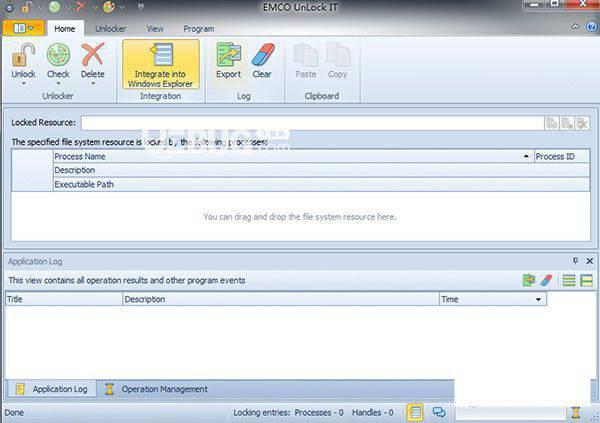Click the status bar progress field

click(x=510, y=412)
